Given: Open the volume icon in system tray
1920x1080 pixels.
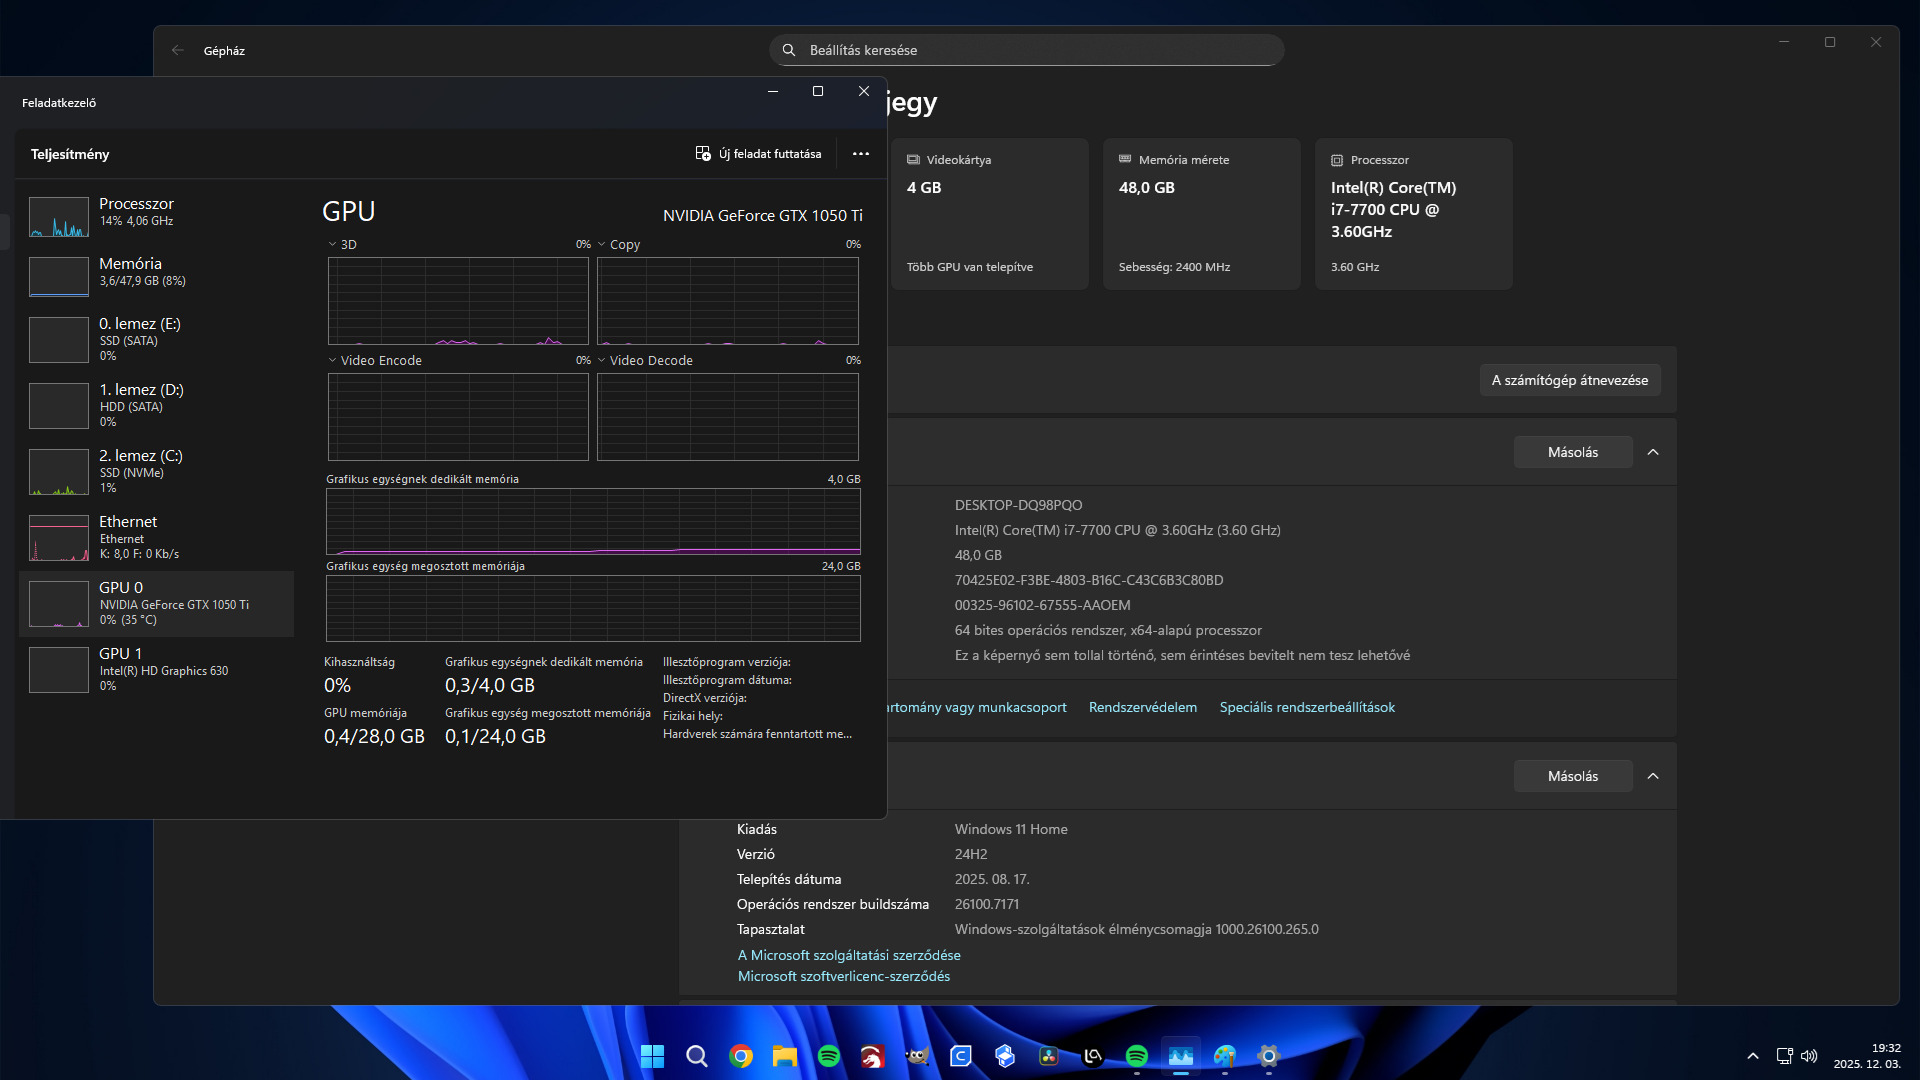Looking at the screenshot, I should tap(1809, 1056).
